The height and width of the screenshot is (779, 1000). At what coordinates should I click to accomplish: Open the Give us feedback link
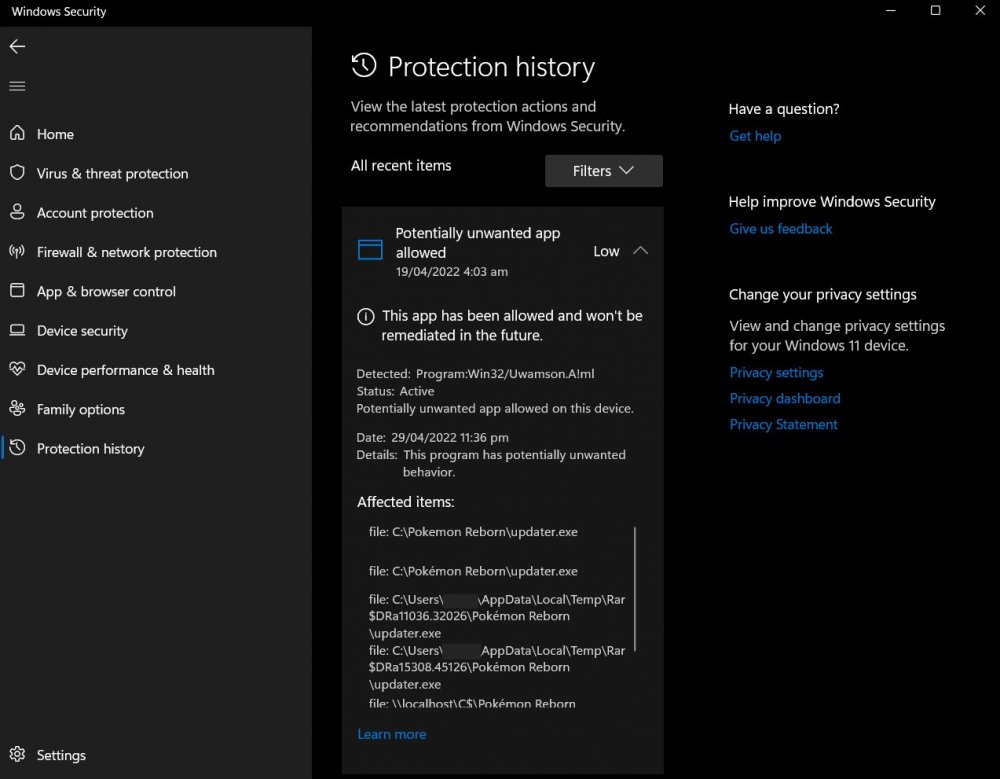781,229
